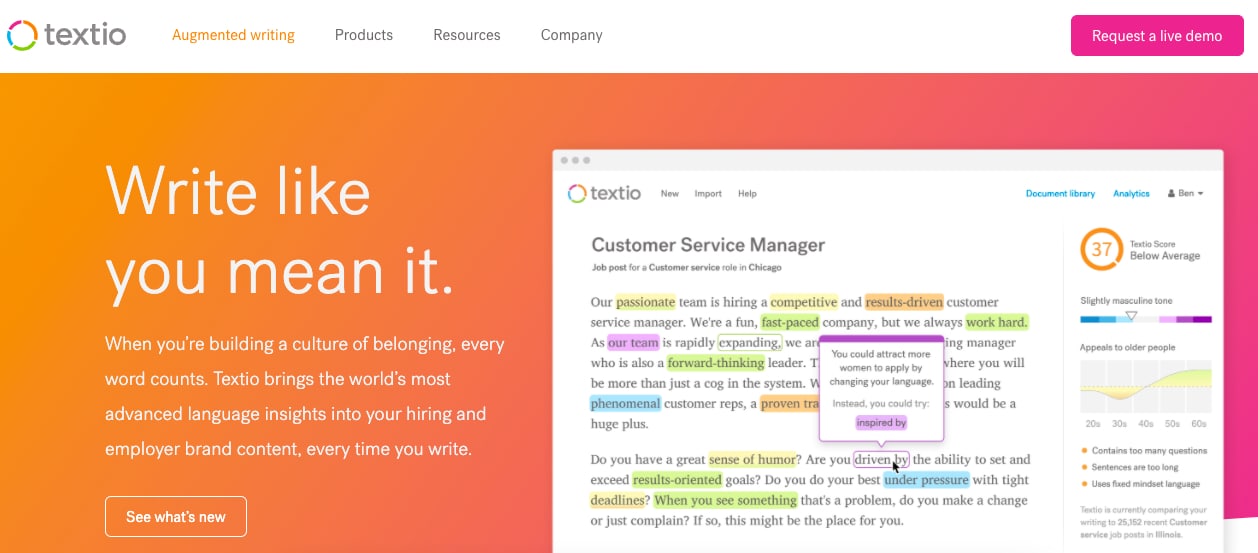Image resolution: width=1258 pixels, height=553 pixels.
Task: Click the outlined phrase driven by
Action: pos(881,460)
